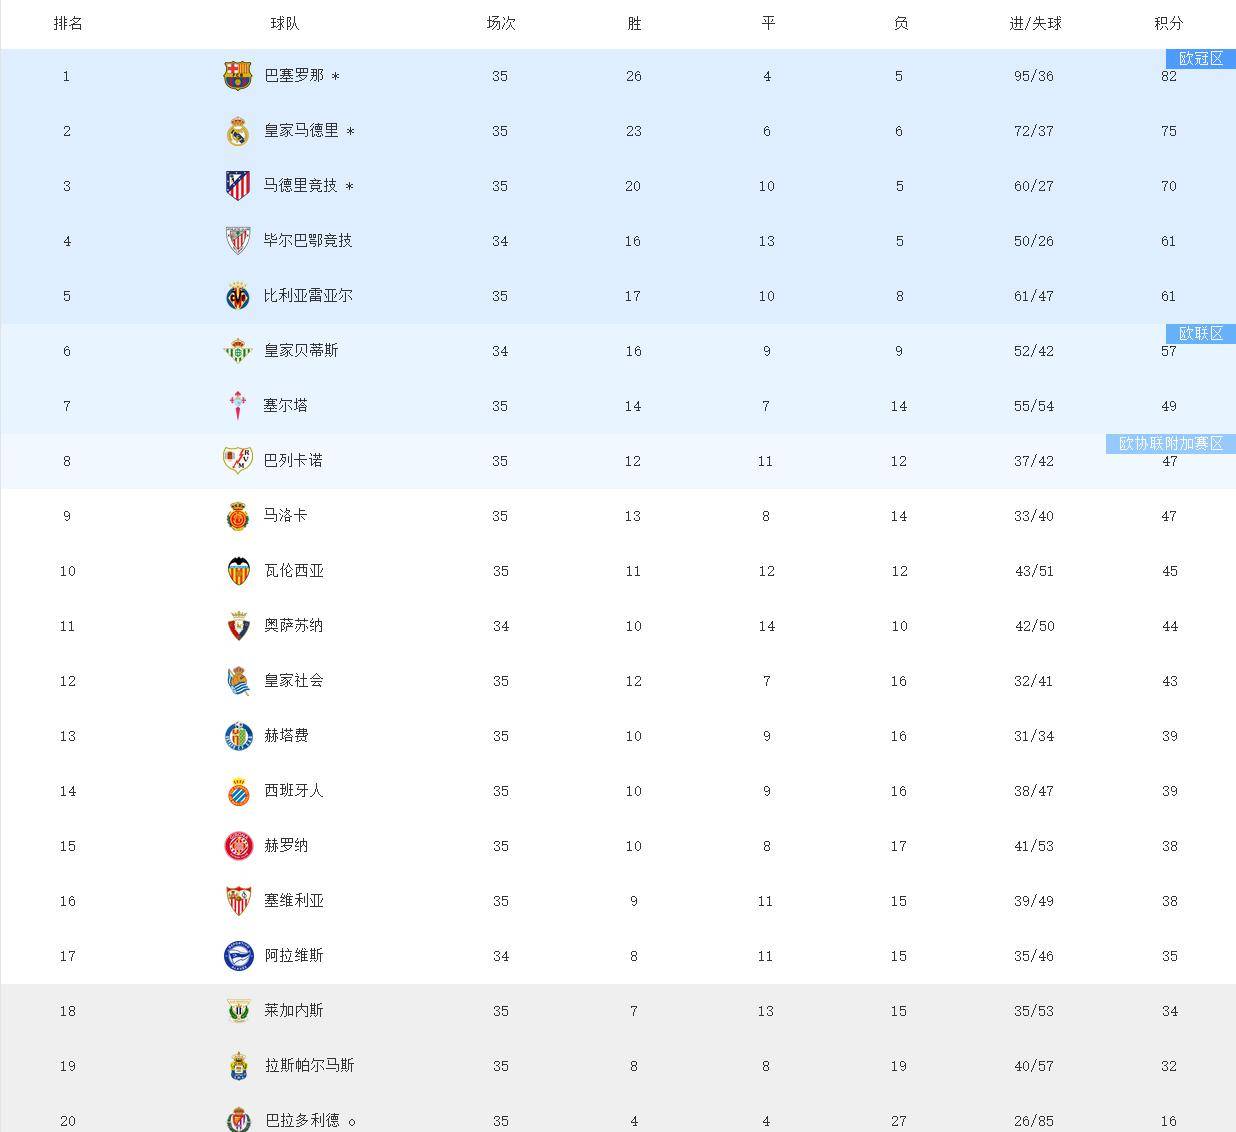
Task: Open the 莱加内斯 team link
Action: [294, 1011]
